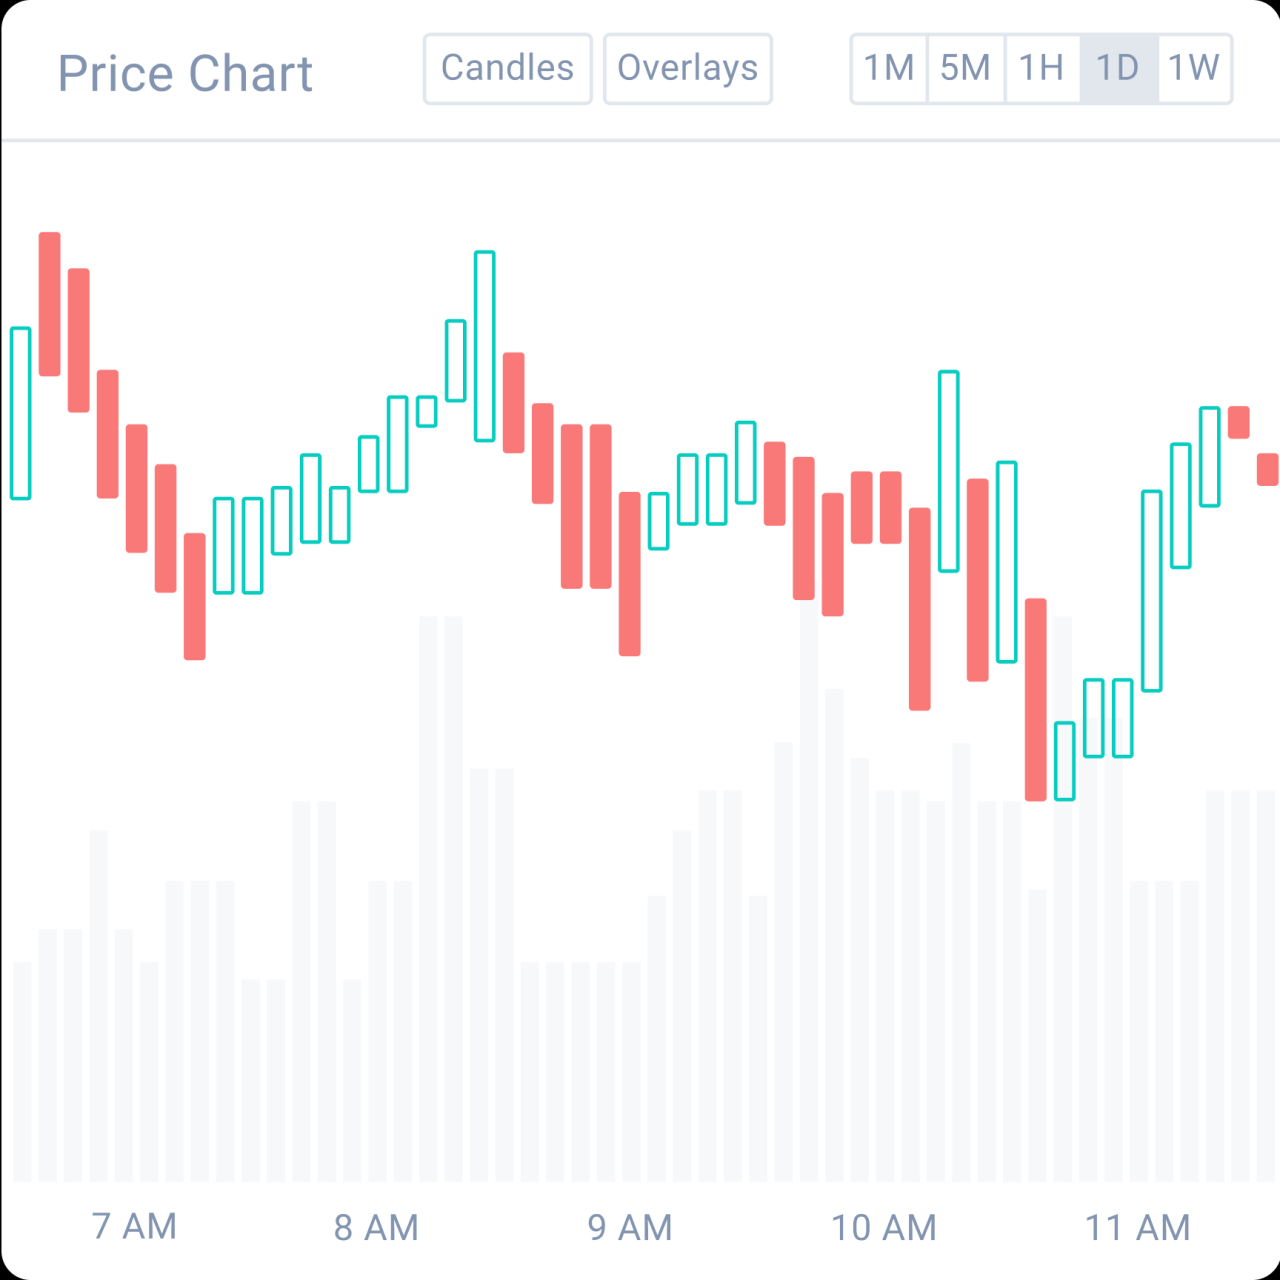Select the 1H interval
1280x1280 pixels.
pyautogui.click(x=1040, y=68)
